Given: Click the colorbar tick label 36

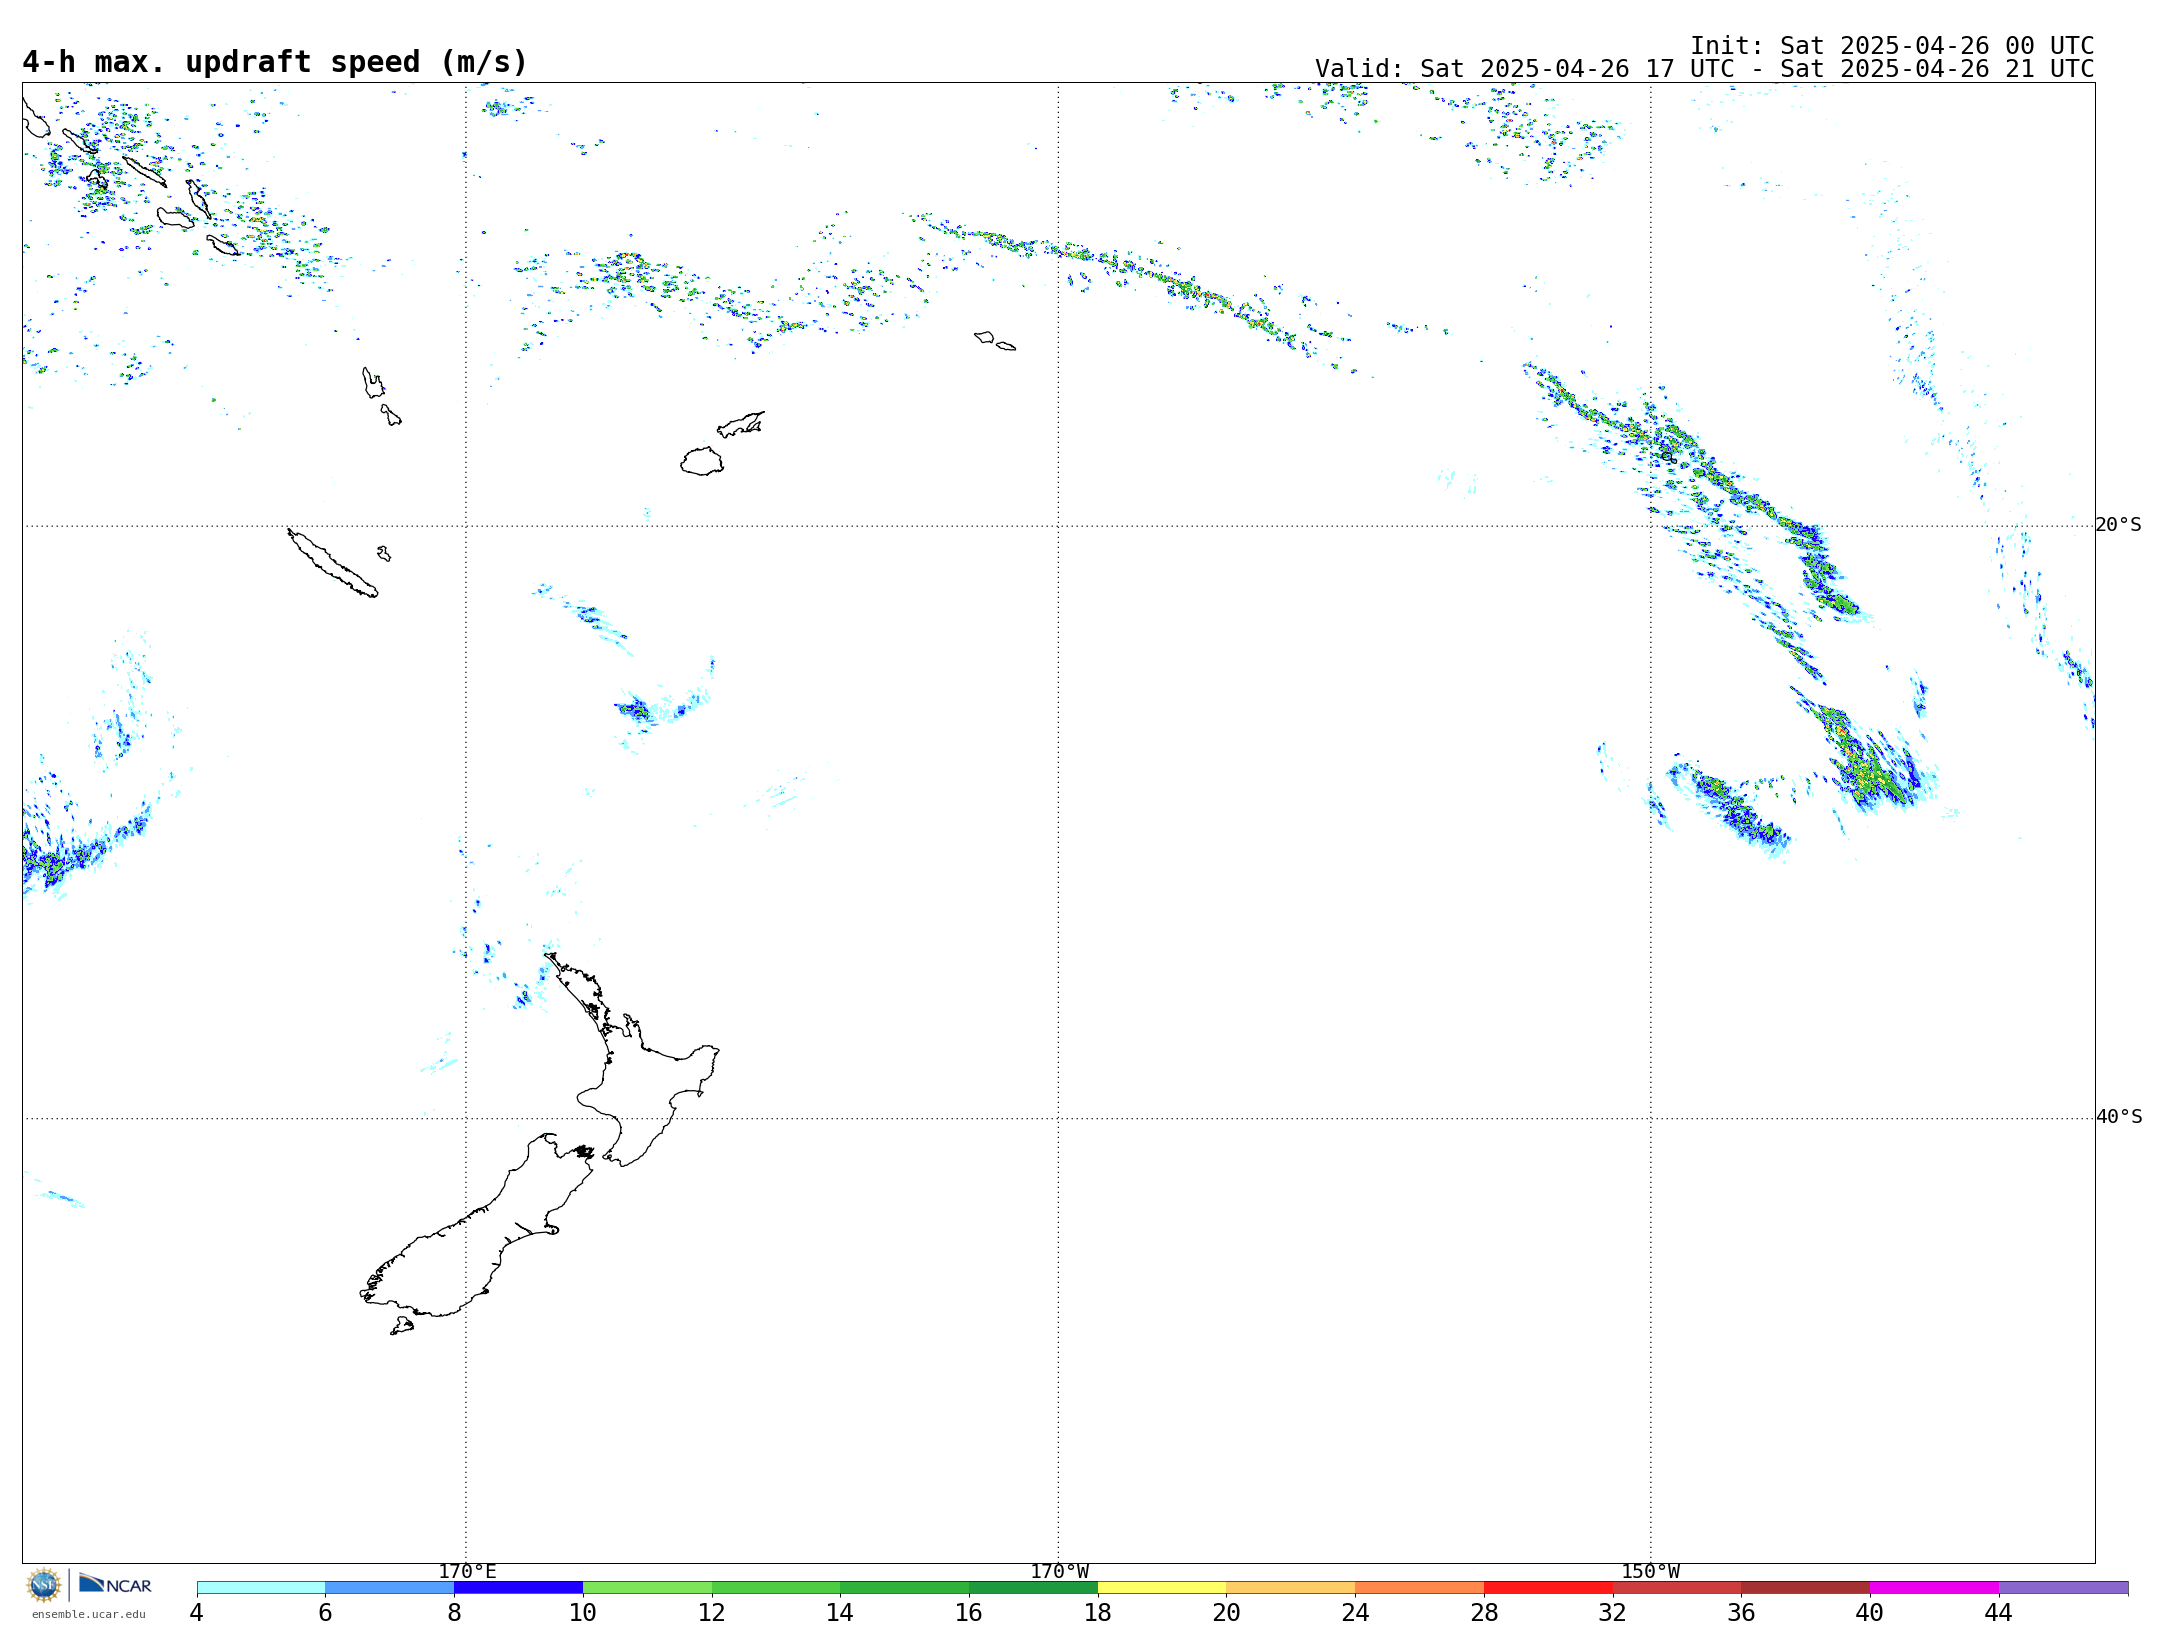Looking at the screenshot, I should [x=1741, y=1612].
